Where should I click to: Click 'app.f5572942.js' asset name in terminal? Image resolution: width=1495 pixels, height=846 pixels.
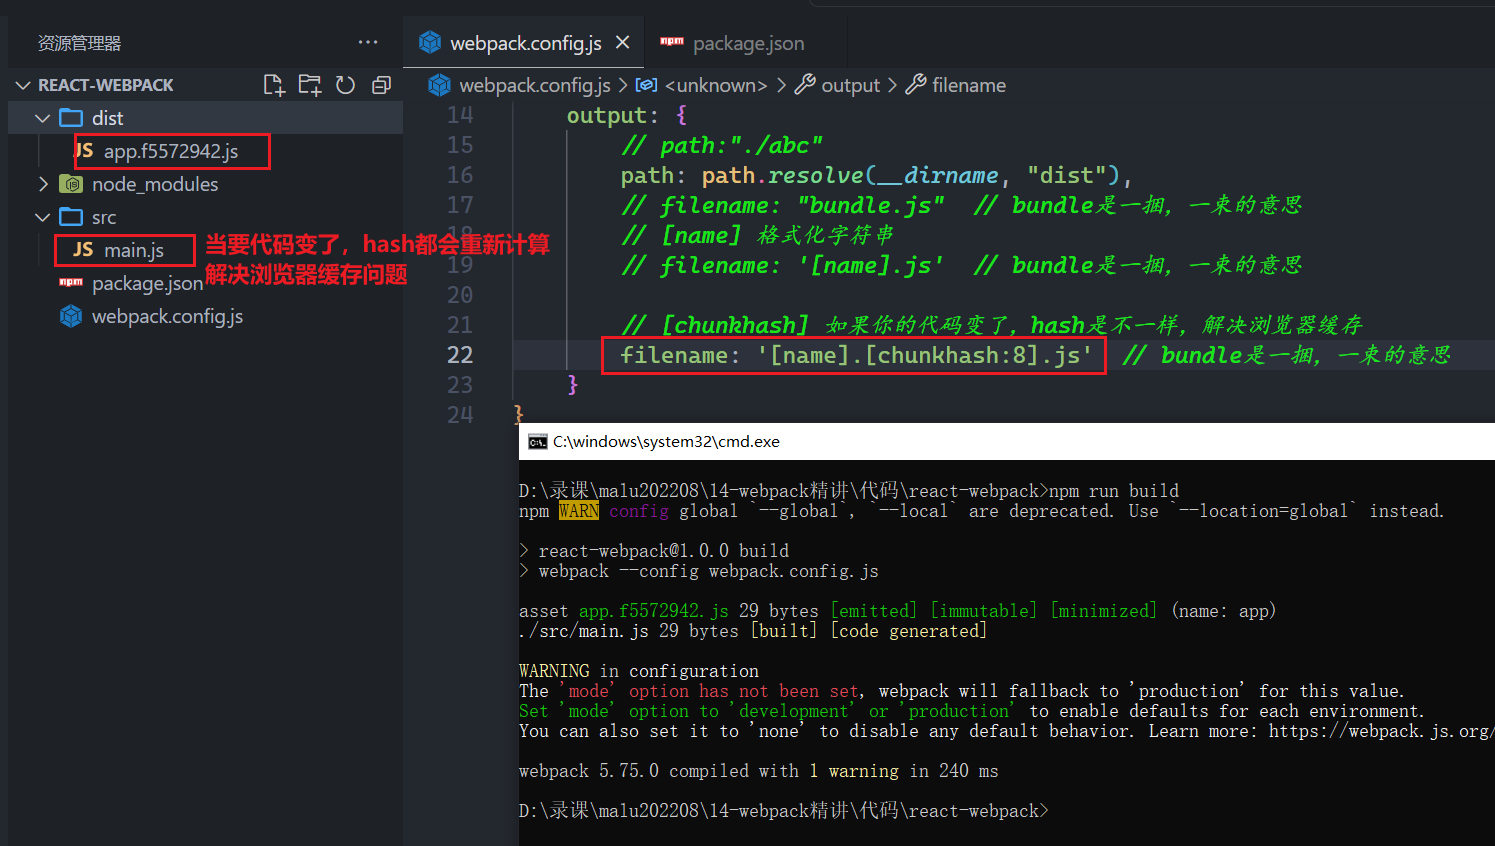[x=654, y=611]
